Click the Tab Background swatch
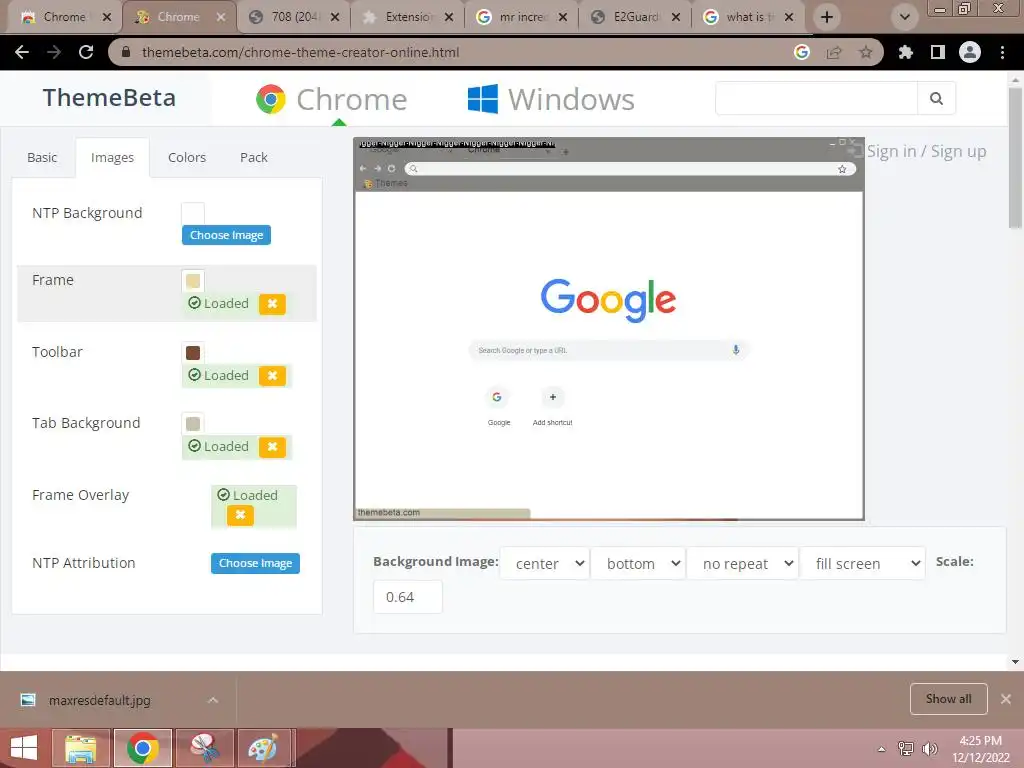Image resolution: width=1024 pixels, height=768 pixels. click(x=193, y=423)
